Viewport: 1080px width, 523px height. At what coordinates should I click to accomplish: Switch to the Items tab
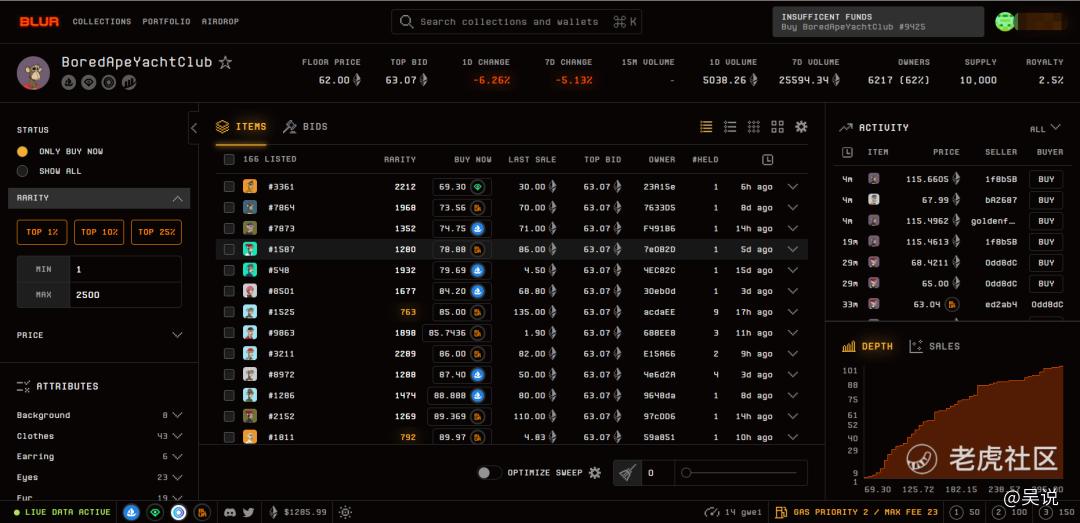tap(241, 127)
